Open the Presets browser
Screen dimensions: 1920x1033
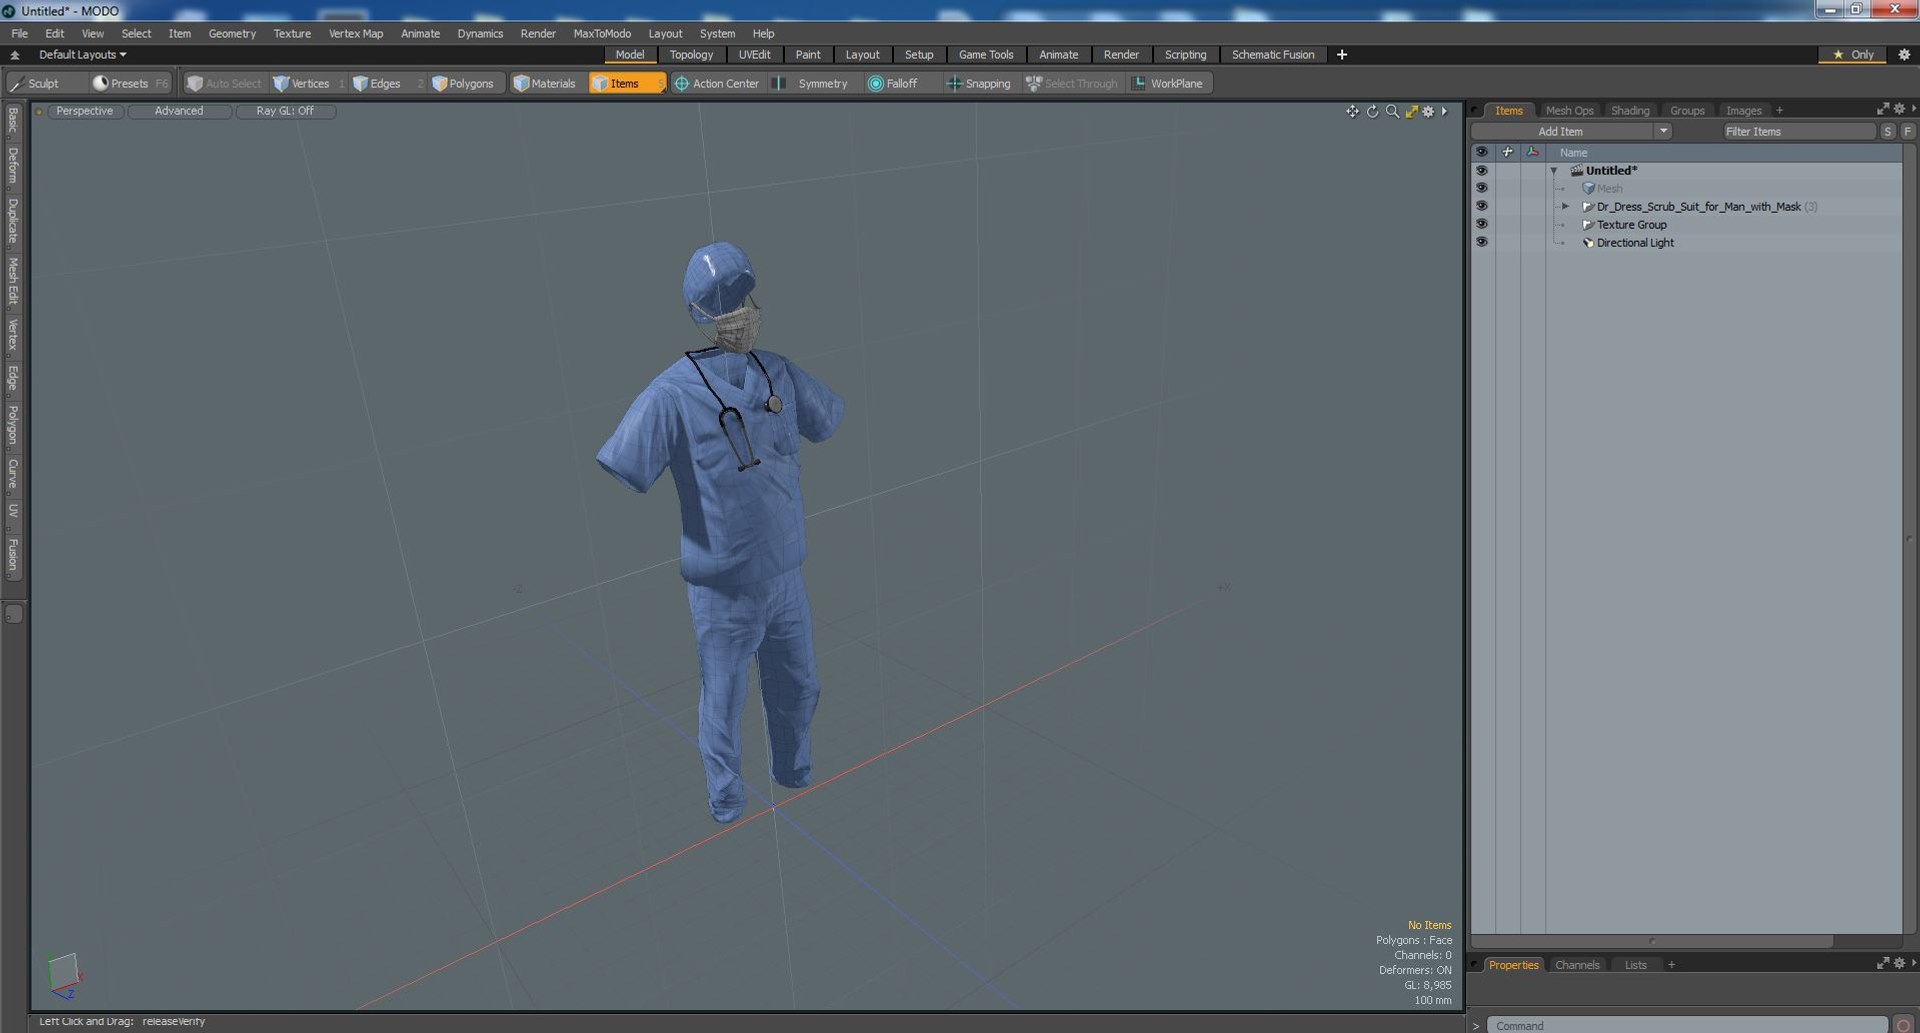pyautogui.click(x=129, y=83)
